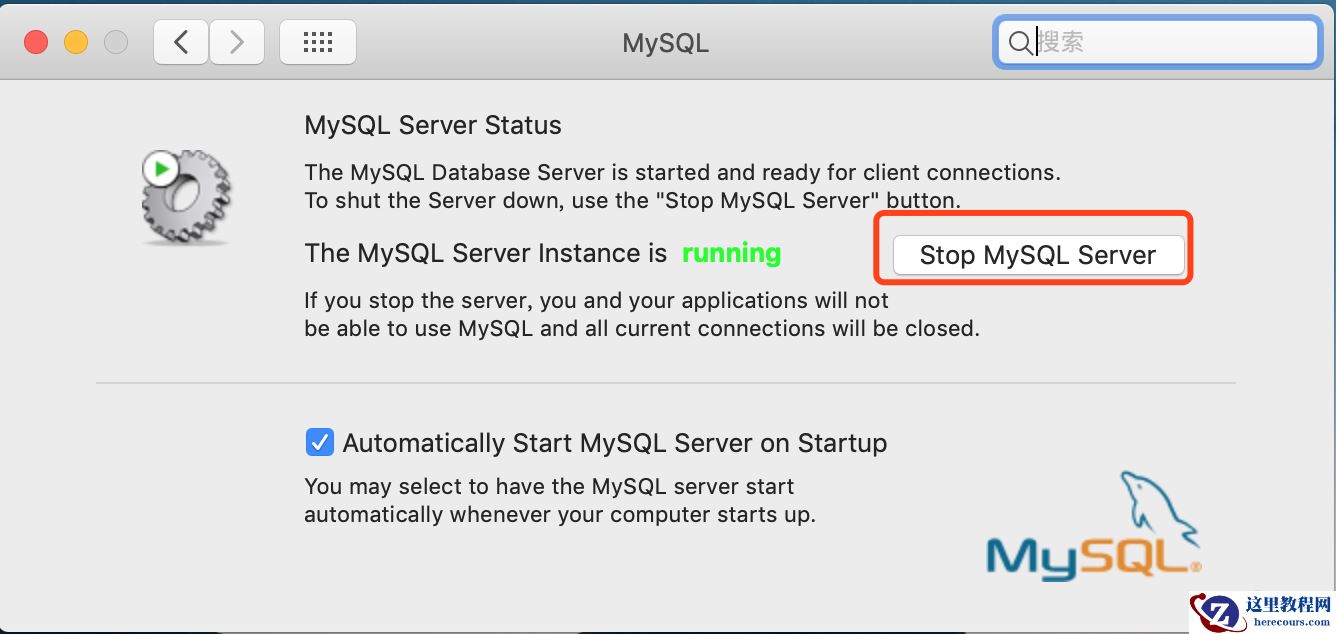Image resolution: width=1336 pixels, height=634 pixels.
Task: Click the "ready for client connections" description line
Action: click(682, 172)
